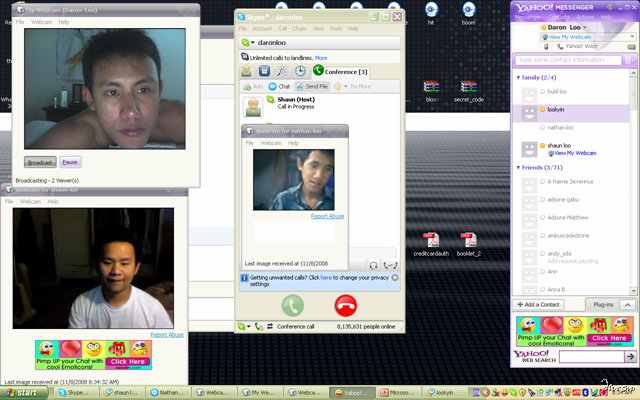Screen dimensions: 640x400
Task: Click the Yahoo web search input box
Action: (x=591, y=356)
